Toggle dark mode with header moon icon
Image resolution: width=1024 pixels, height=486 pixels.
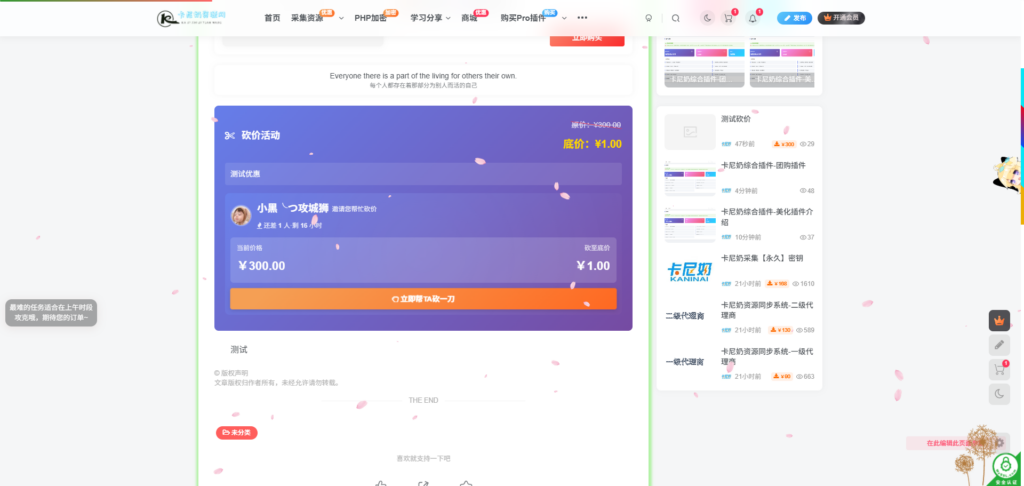(708, 18)
